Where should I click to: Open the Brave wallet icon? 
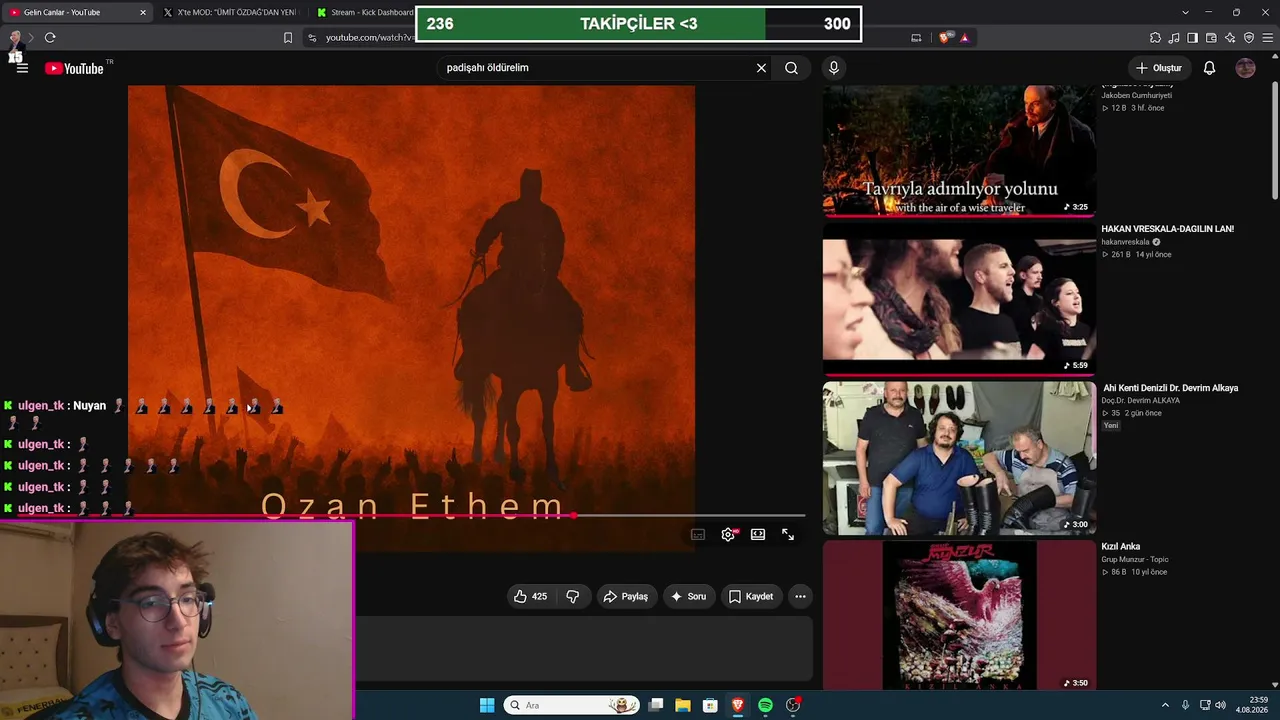(1211, 38)
